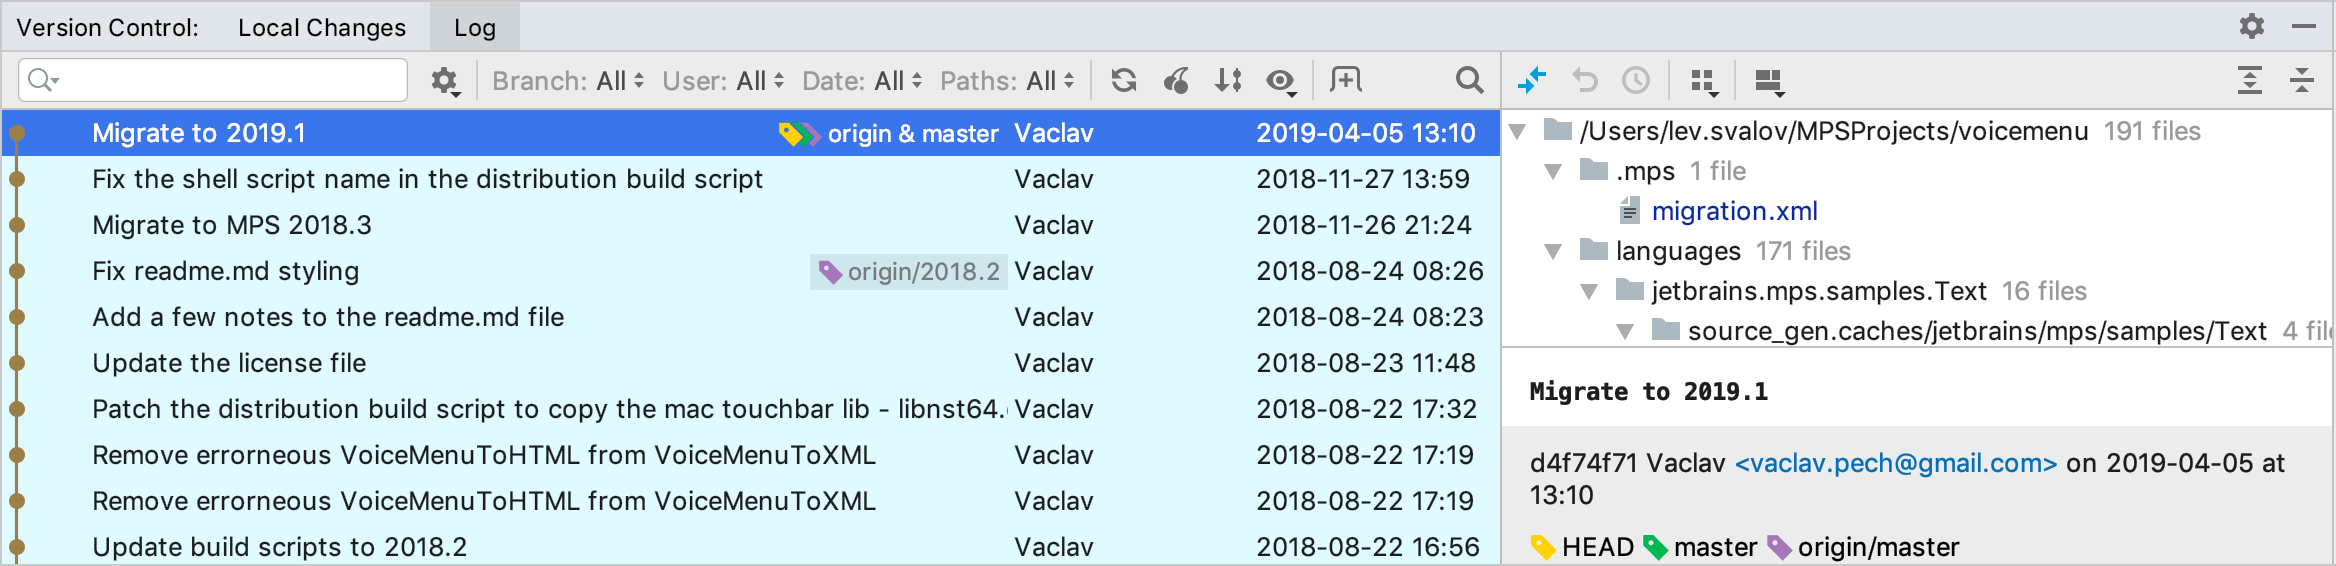Toggle the magnifier search icon in toolbar
Image resolution: width=2336 pixels, height=566 pixels.
(1468, 80)
